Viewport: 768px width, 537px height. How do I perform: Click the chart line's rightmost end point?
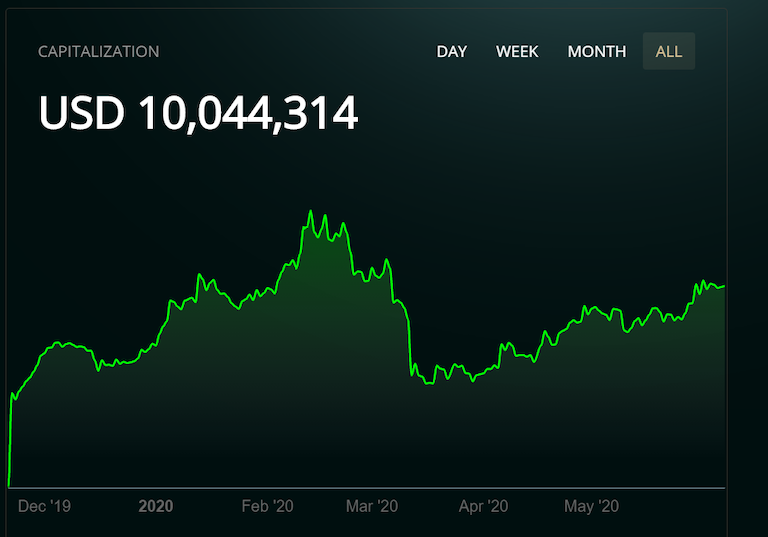(723, 286)
